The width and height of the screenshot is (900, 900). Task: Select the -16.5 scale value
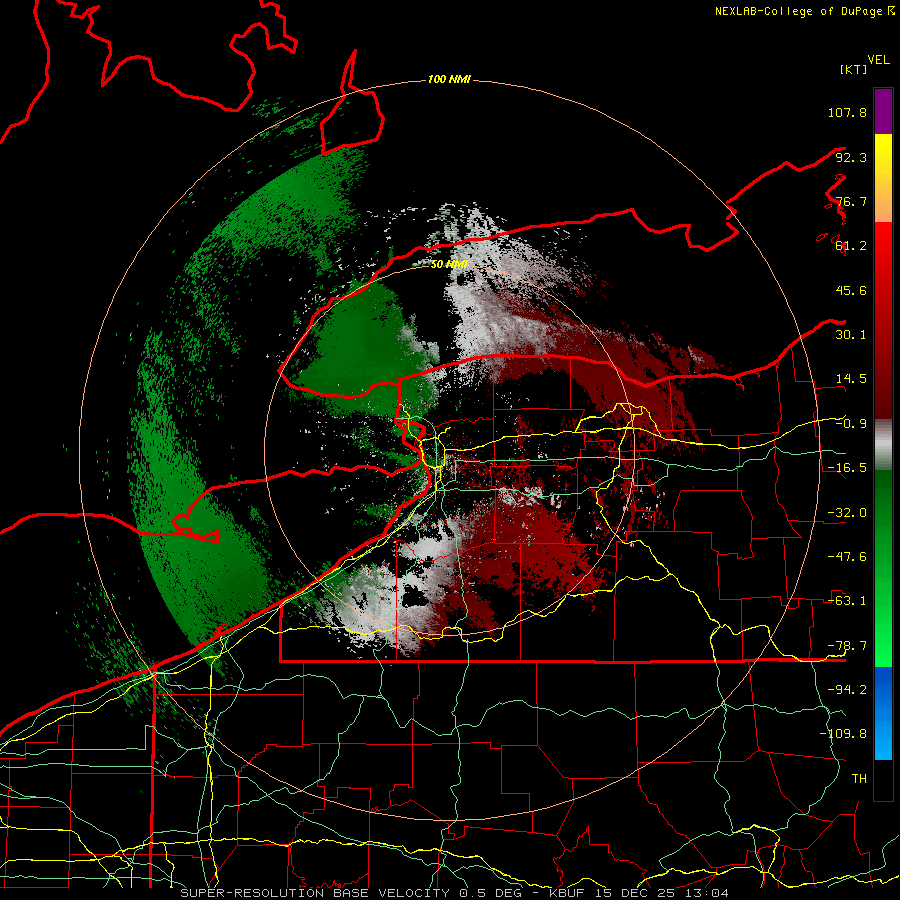point(847,468)
